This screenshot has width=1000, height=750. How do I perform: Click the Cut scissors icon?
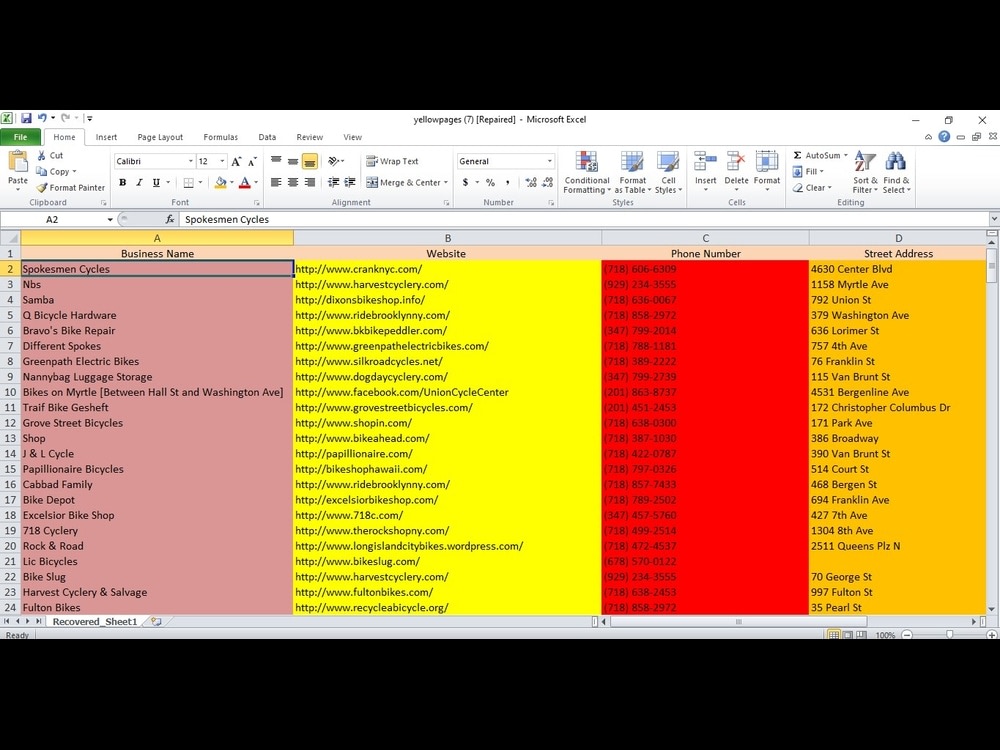tap(41, 156)
